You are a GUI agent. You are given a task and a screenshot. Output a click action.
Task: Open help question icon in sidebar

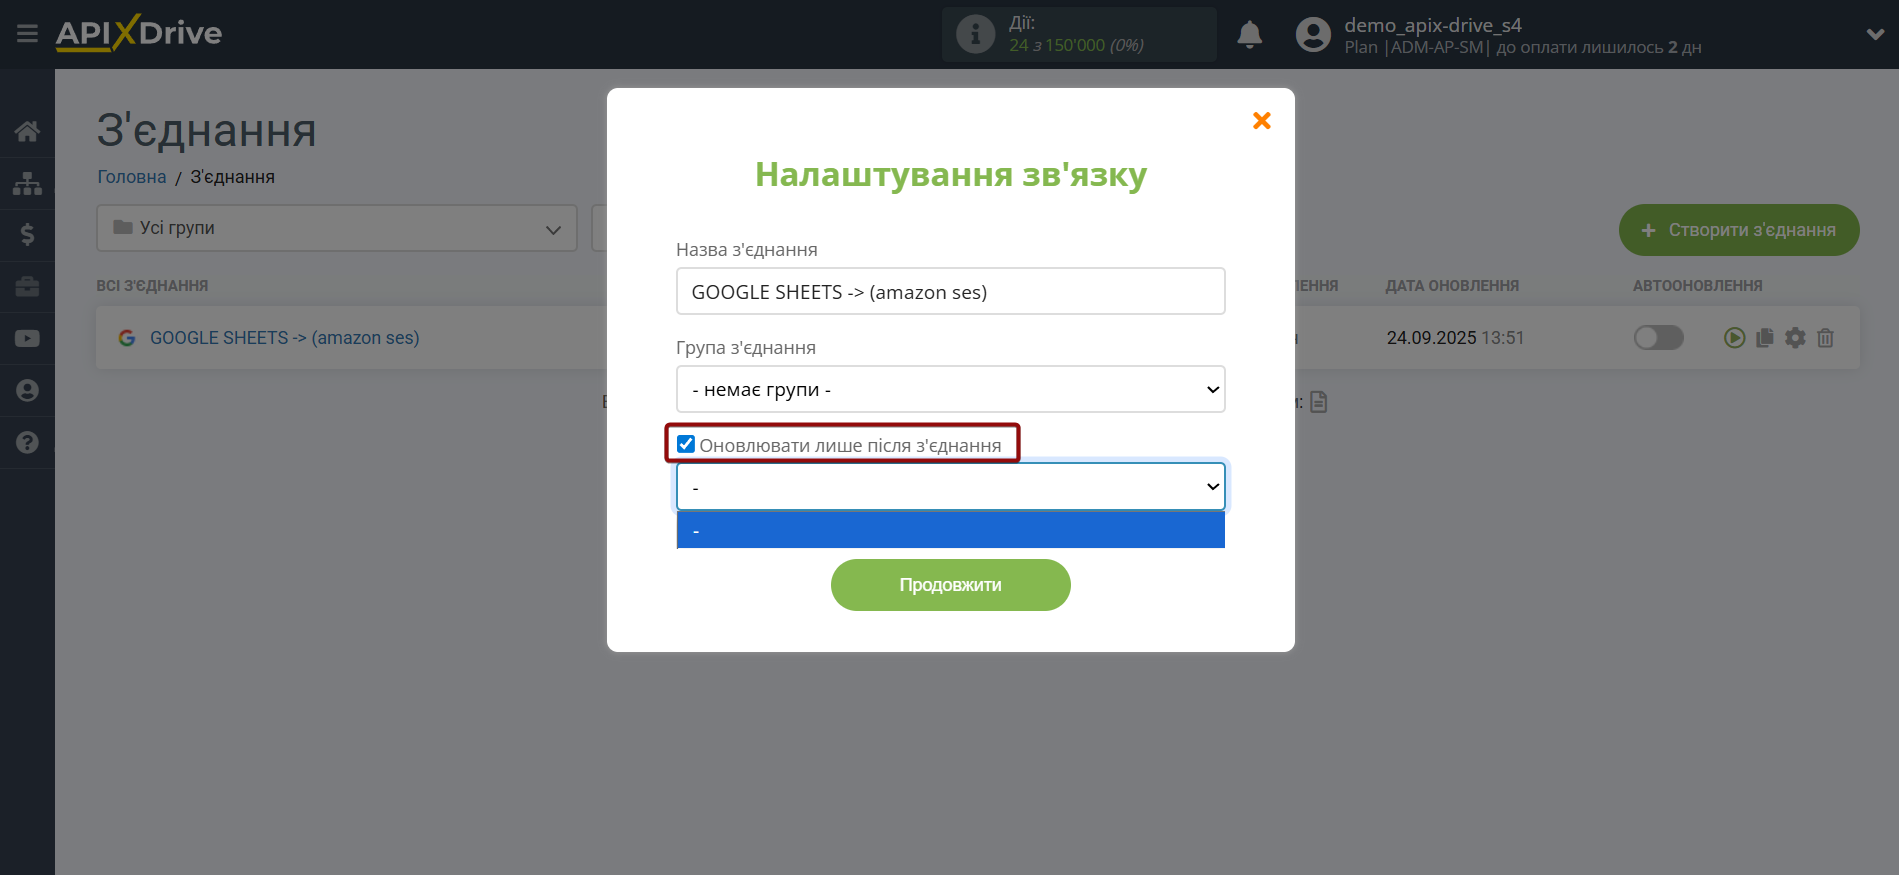pyautogui.click(x=27, y=443)
